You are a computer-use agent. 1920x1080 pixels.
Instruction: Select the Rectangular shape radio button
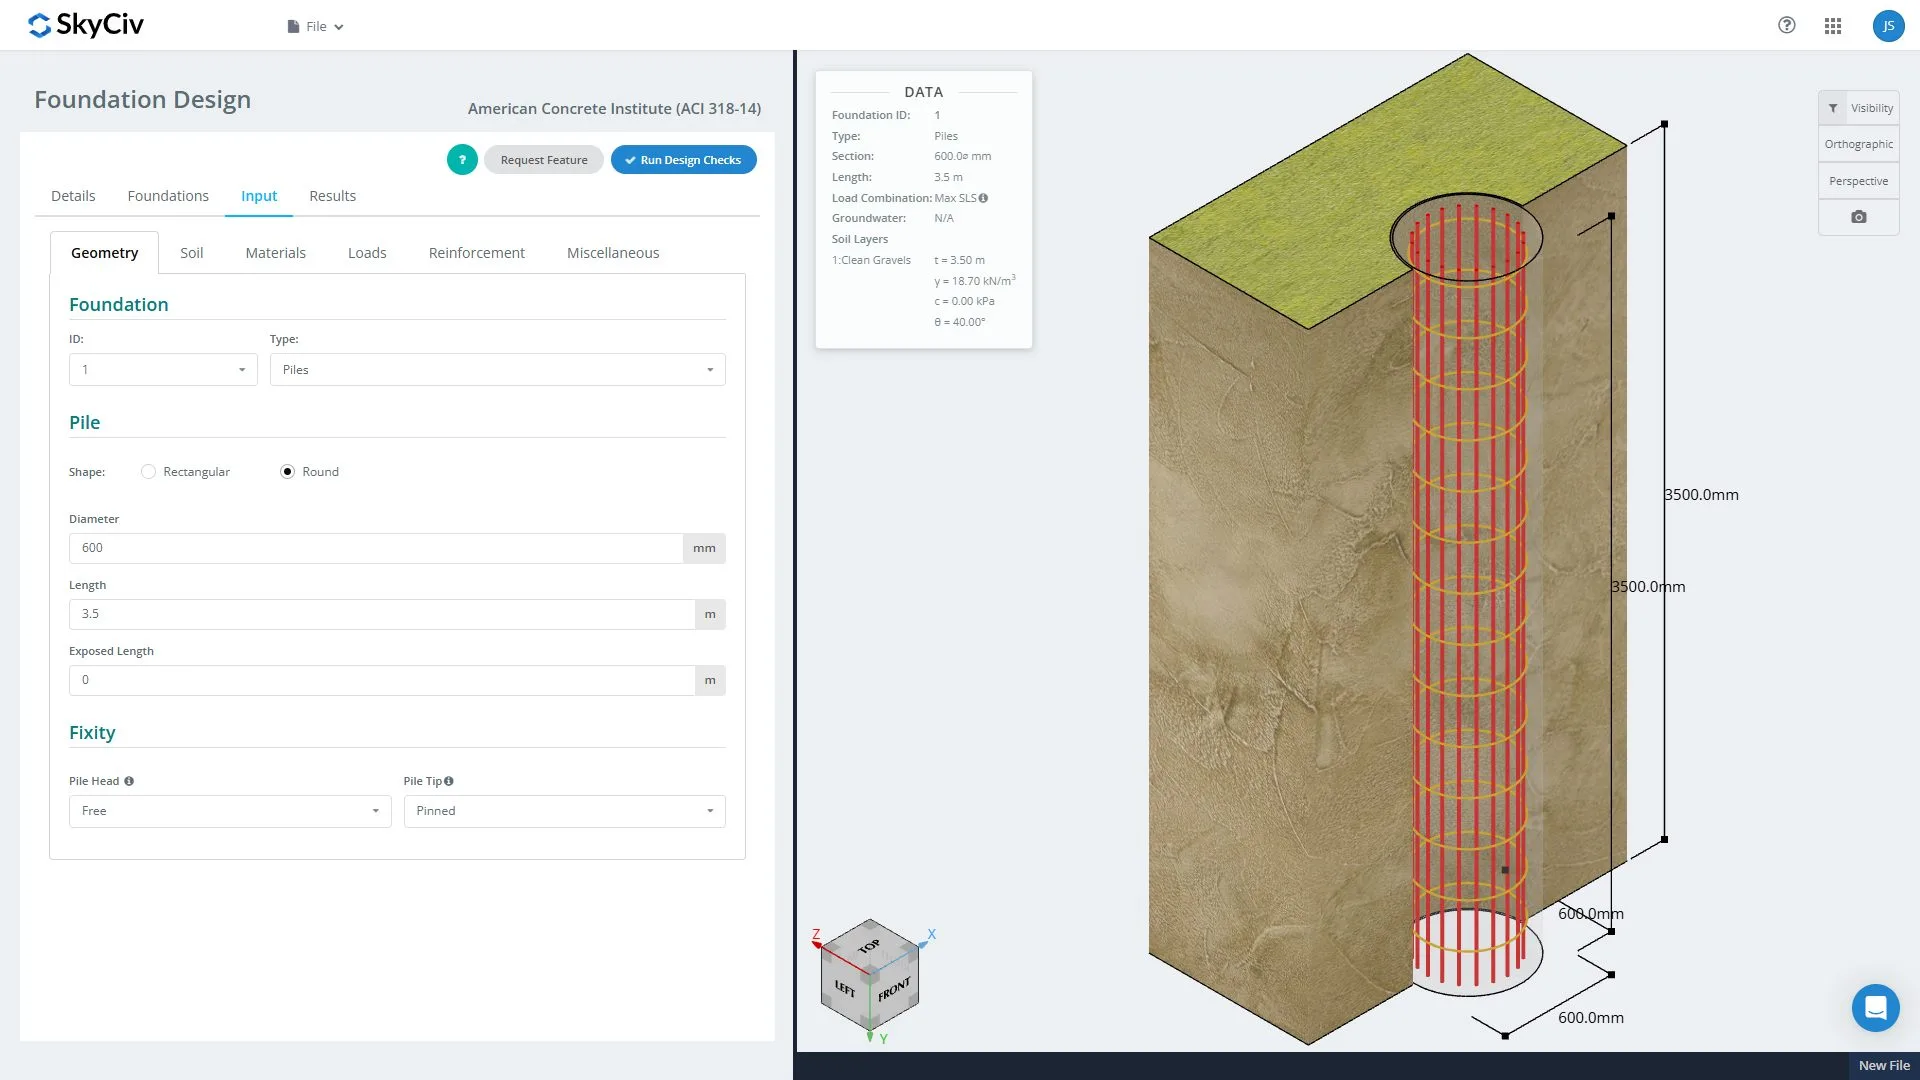tap(148, 472)
